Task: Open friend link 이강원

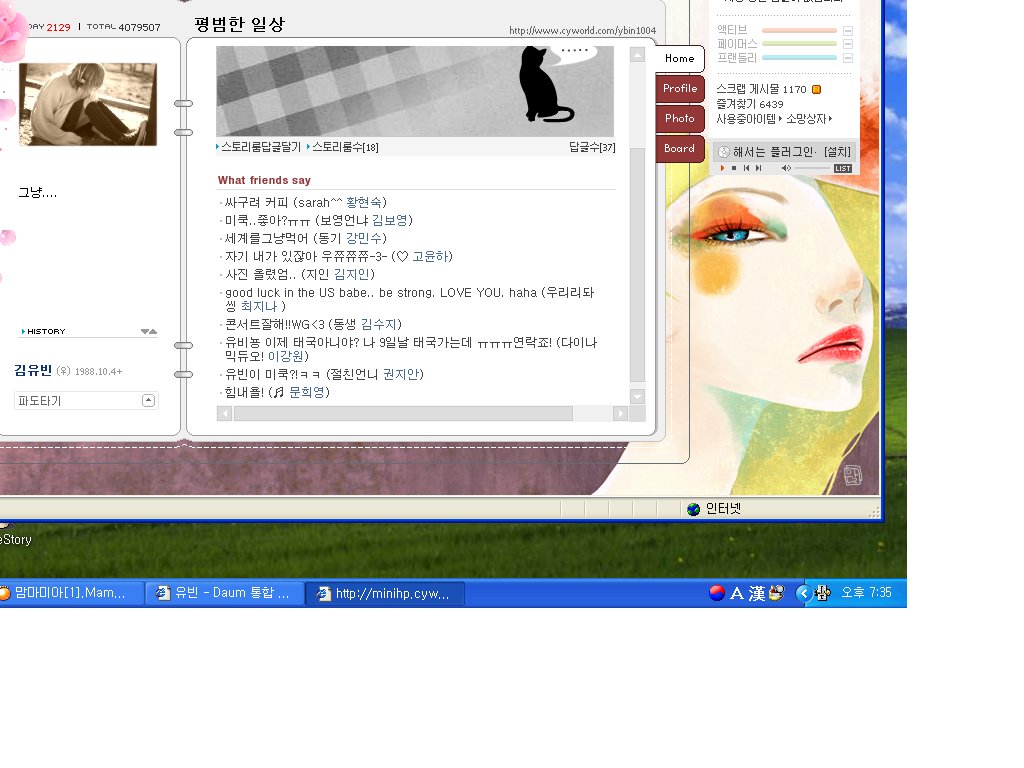Action: coord(285,356)
